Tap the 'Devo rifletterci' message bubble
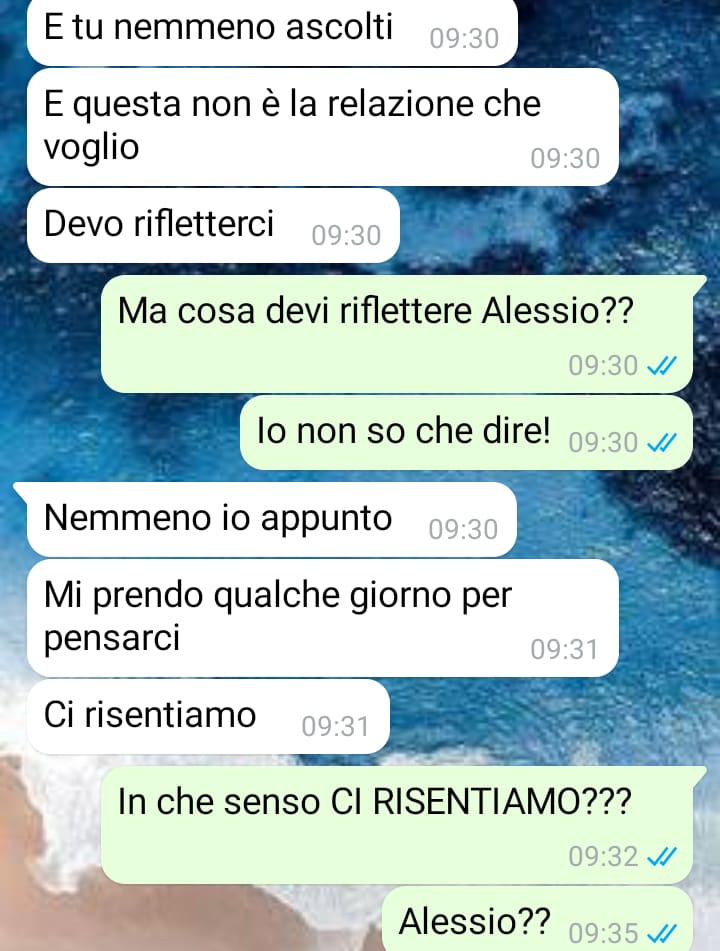 (213, 226)
